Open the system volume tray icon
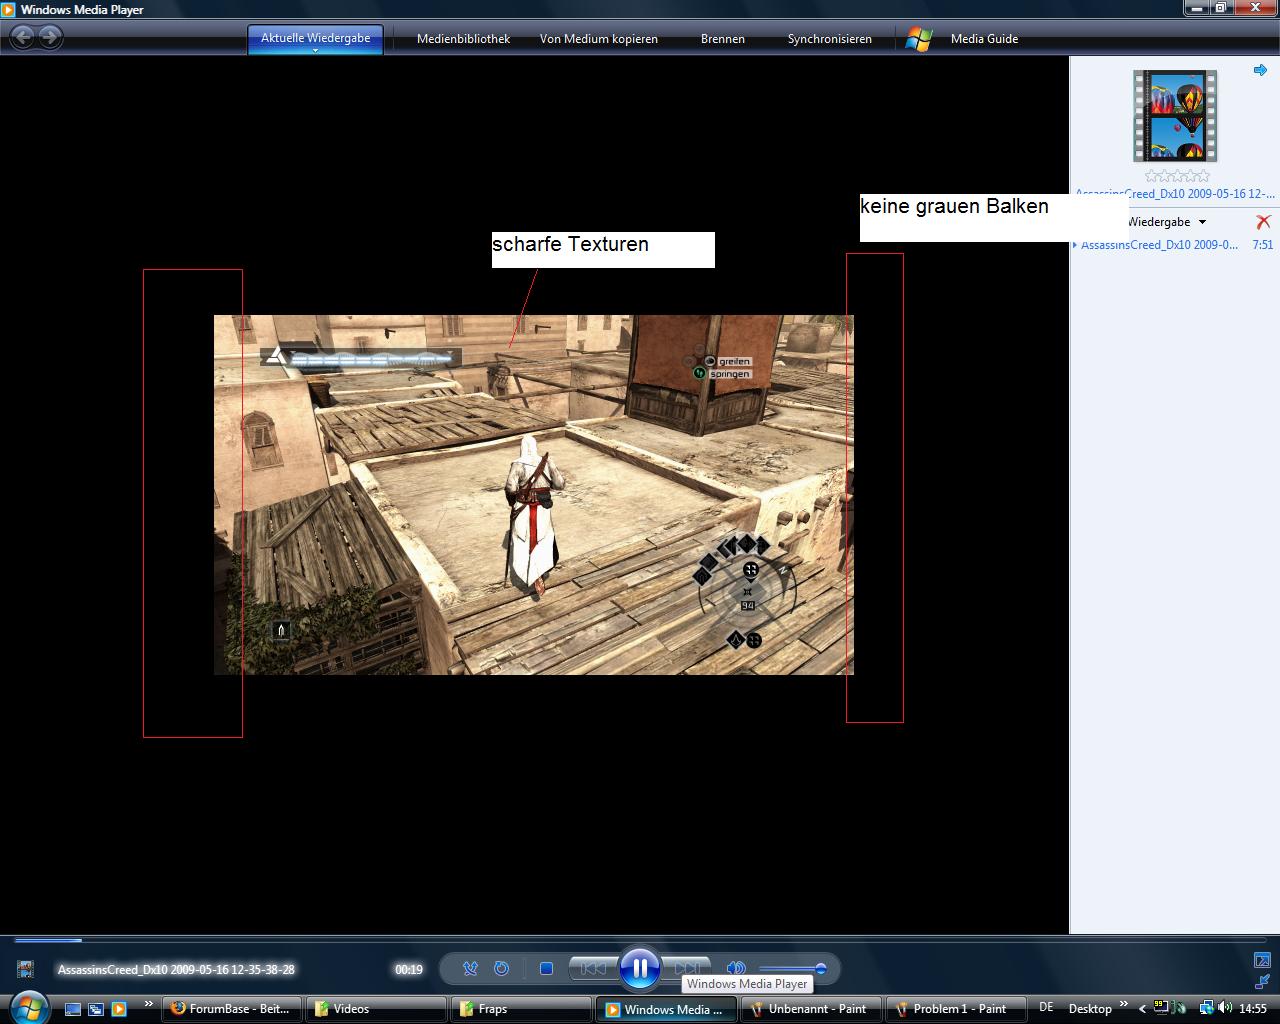Screen dimensions: 1280x1024 (x=1224, y=1008)
